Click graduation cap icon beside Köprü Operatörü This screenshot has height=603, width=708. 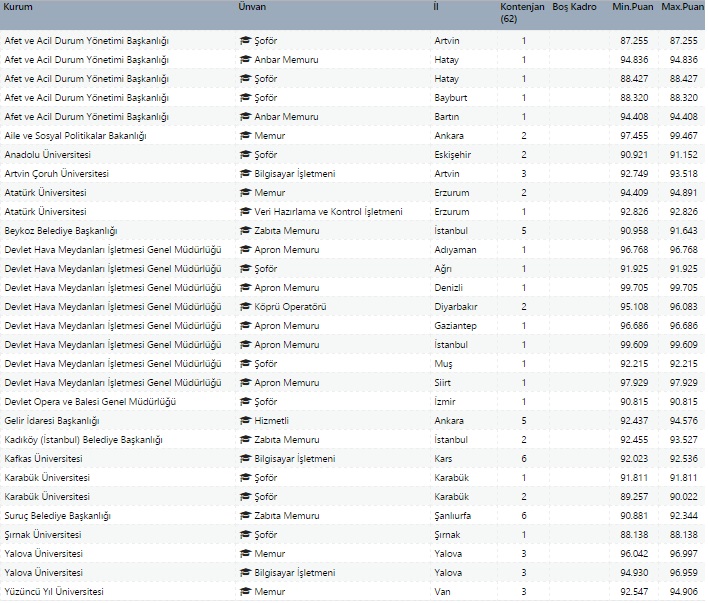coord(245,307)
